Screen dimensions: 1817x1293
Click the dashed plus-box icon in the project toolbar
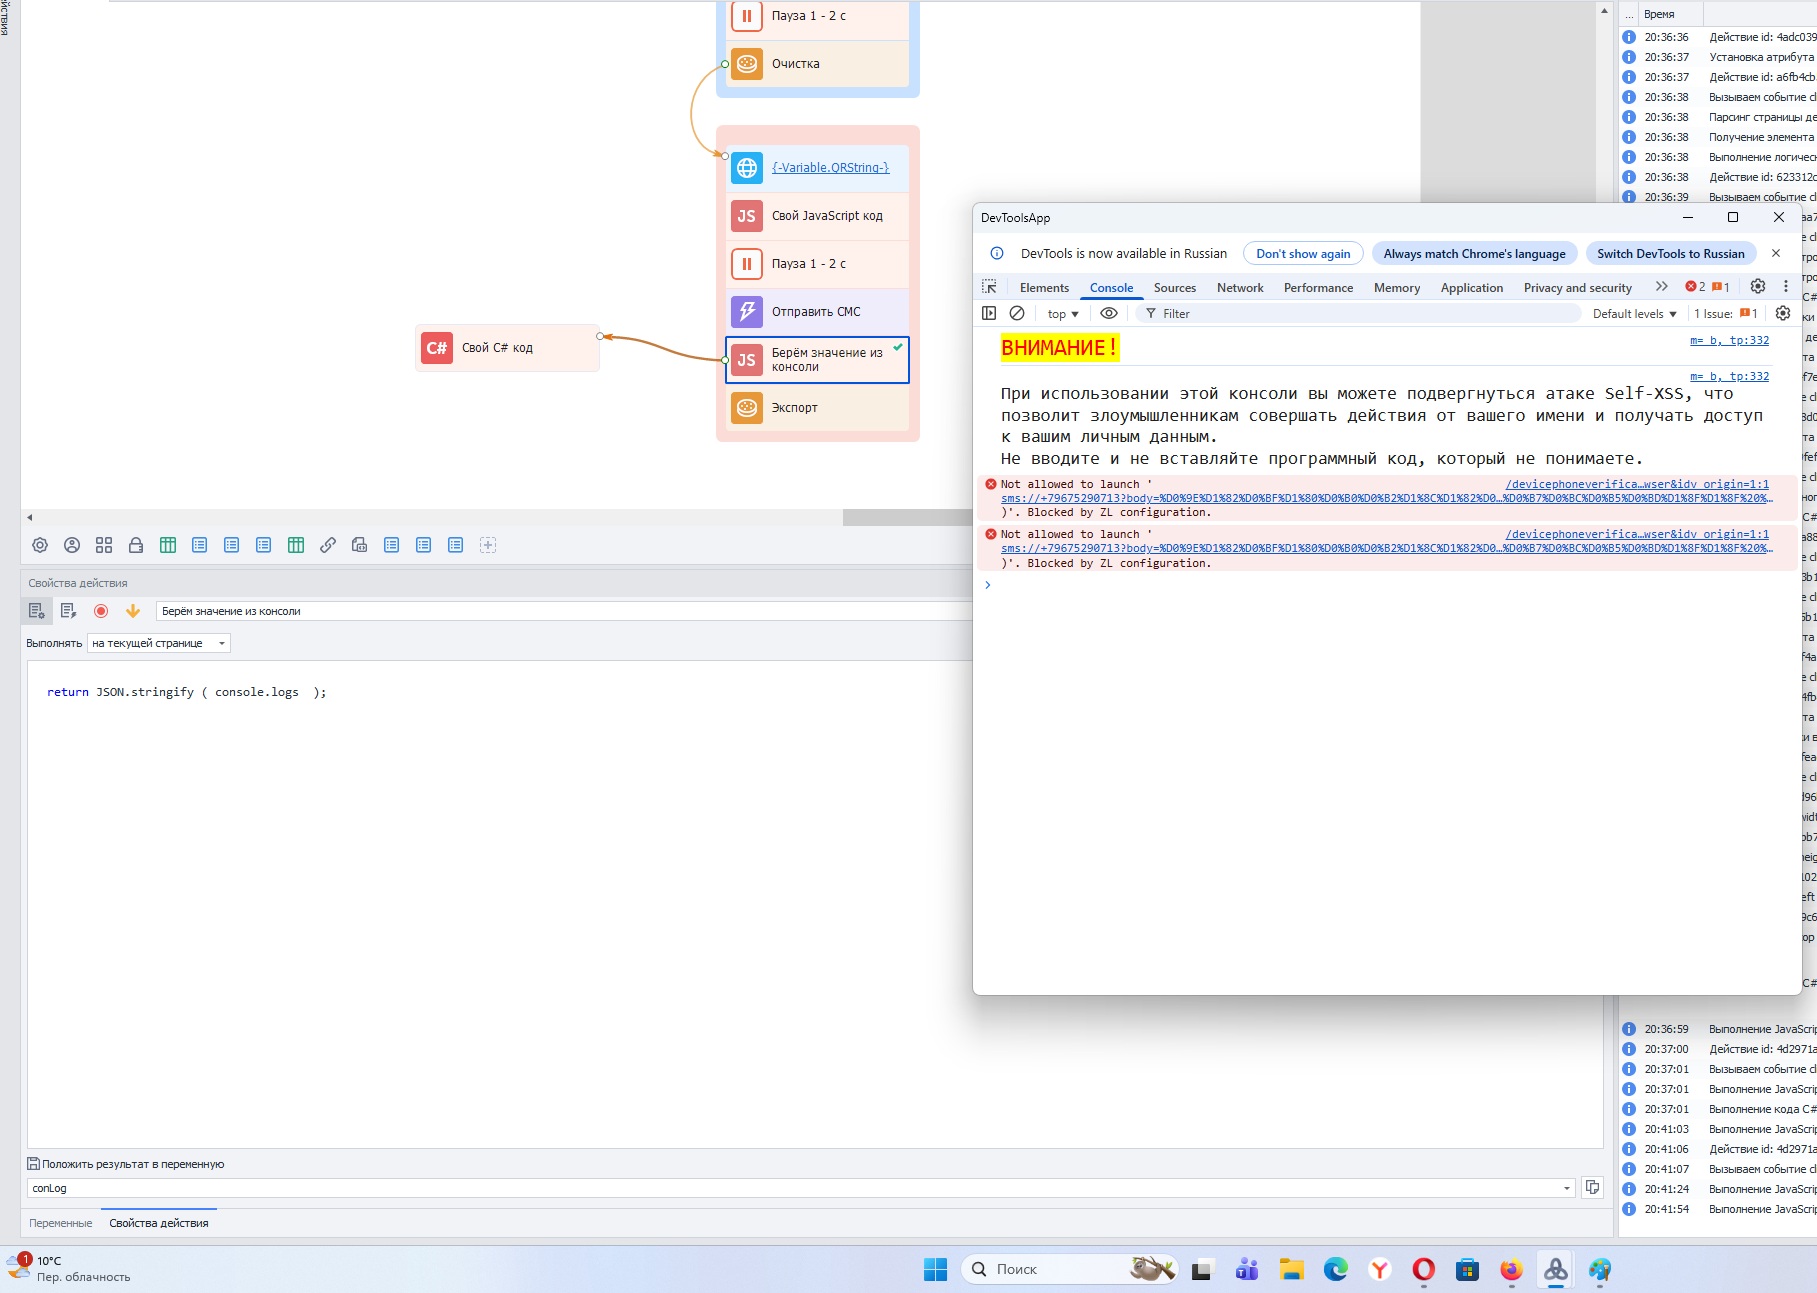tap(488, 545)
